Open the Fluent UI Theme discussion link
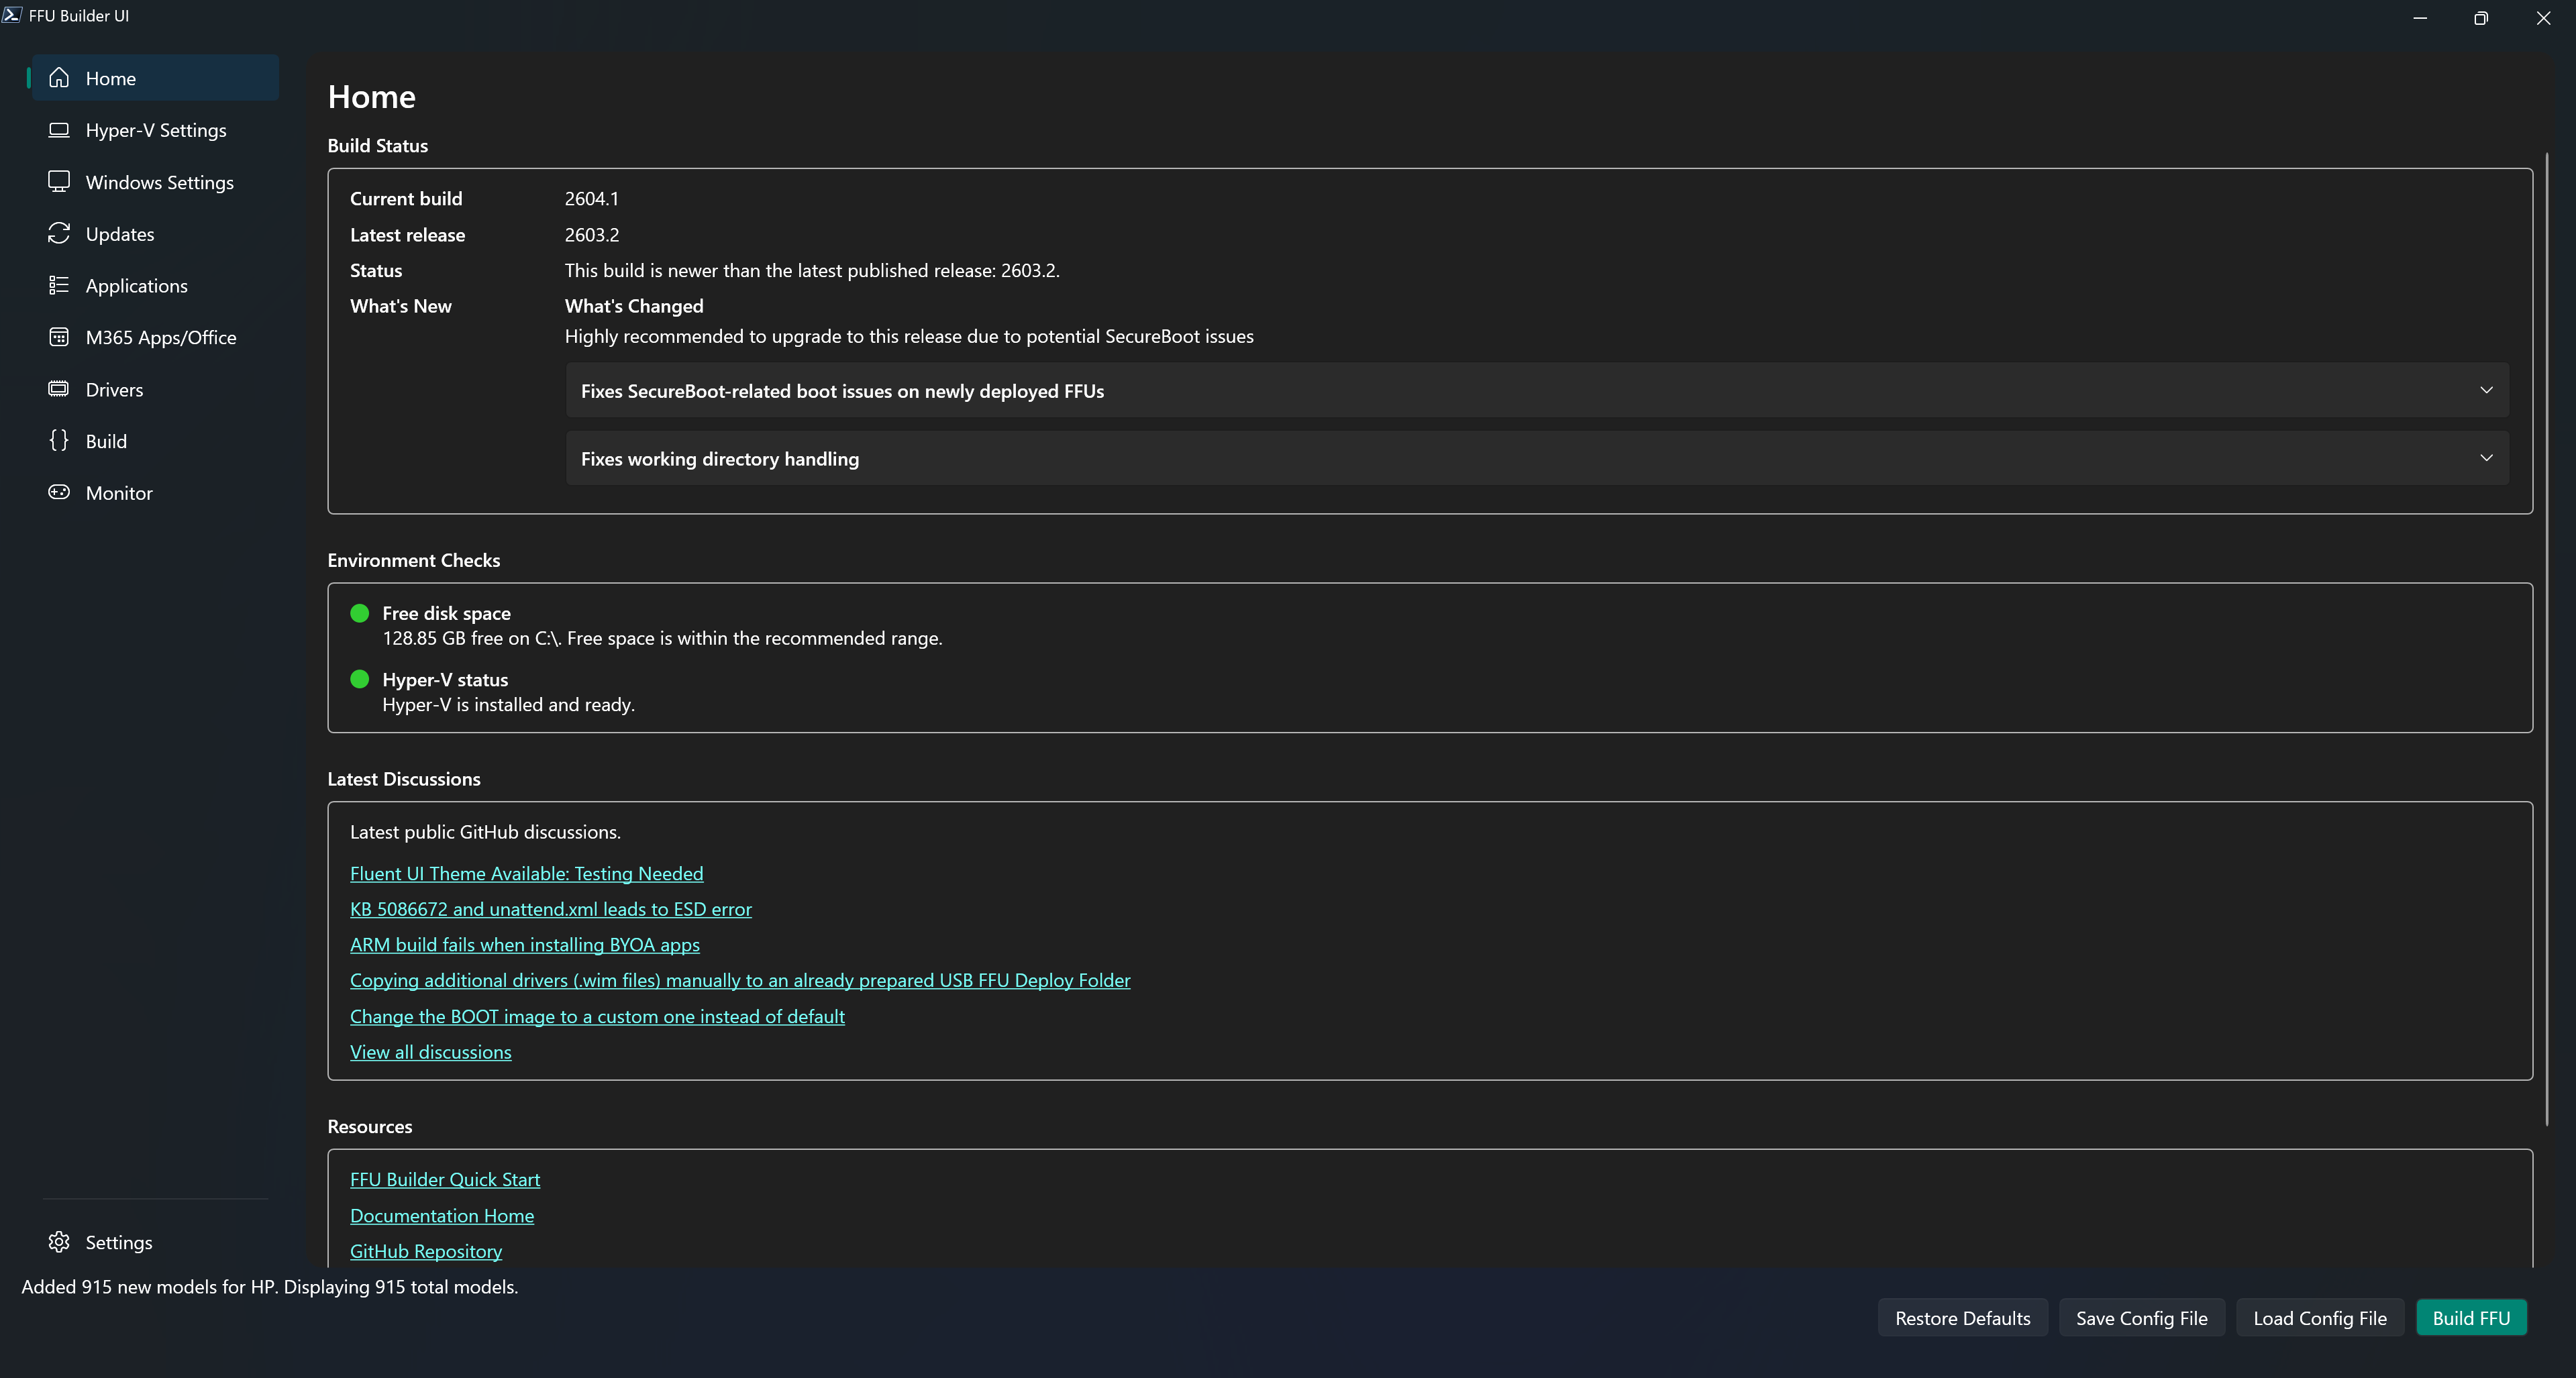This screenshot has width=2576, height=1378. [x=526, y=874]
